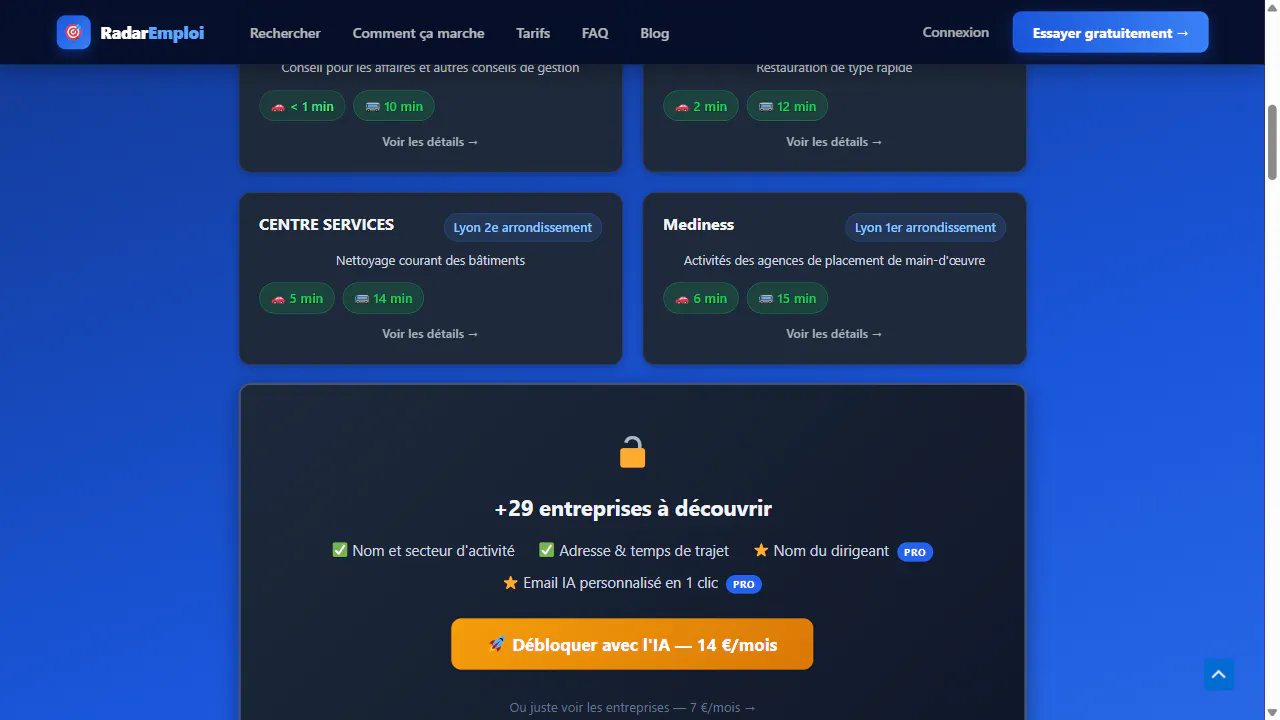Visit the Blog link
1280x720 pixels.
click(655, 33)
